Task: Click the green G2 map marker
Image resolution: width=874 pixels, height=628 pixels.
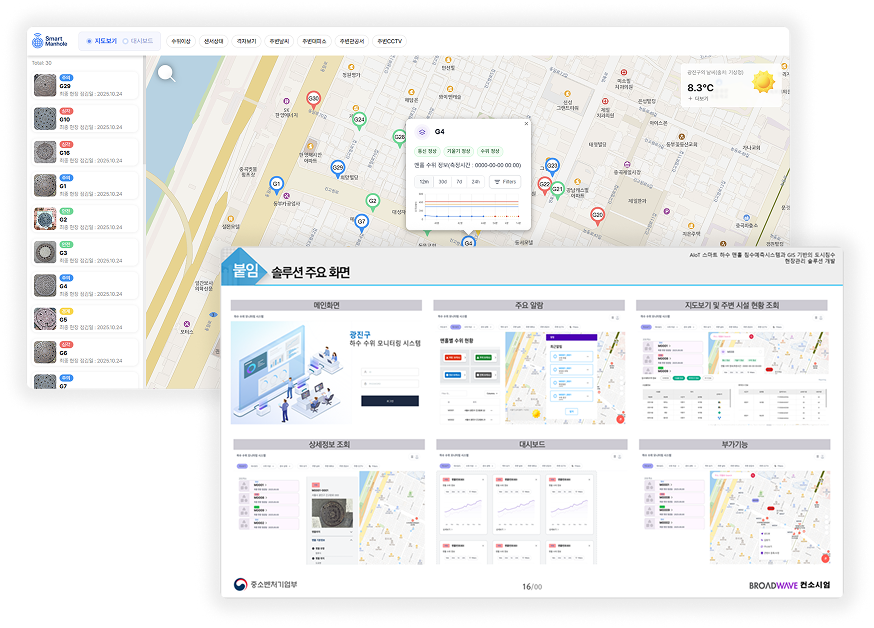Action: tap(372, 201)
